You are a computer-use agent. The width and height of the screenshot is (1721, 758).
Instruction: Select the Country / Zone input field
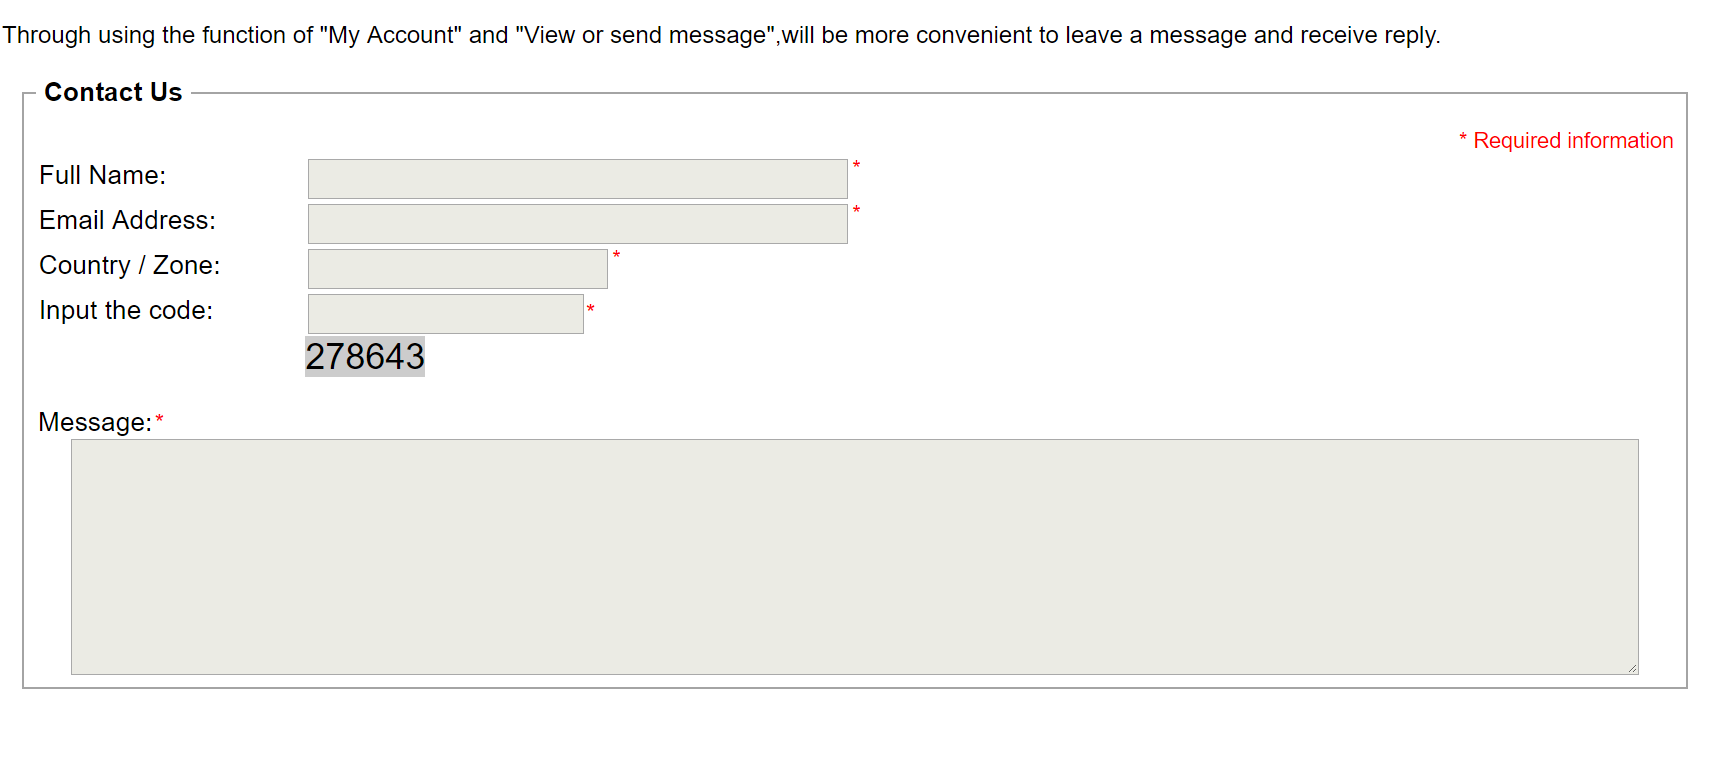pyautogui.click(x=457, y=269)
